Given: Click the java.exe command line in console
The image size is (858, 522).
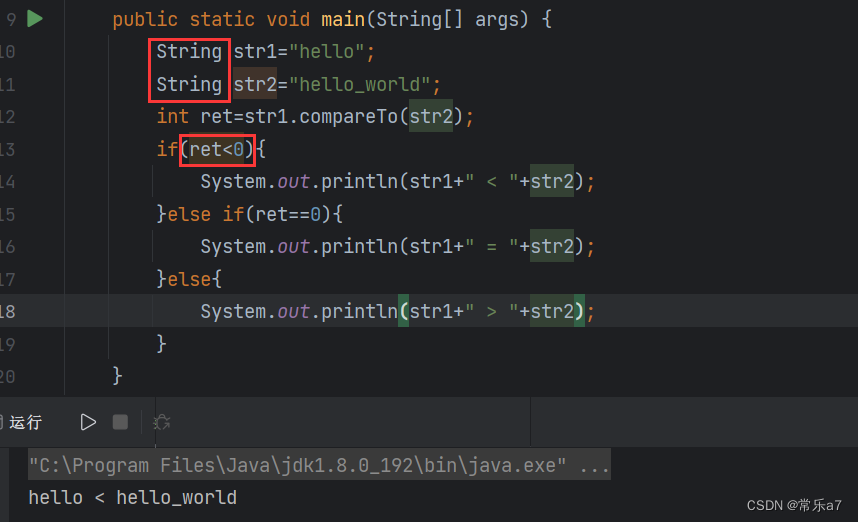Looking at the screenshot, I should coord(319,465).
